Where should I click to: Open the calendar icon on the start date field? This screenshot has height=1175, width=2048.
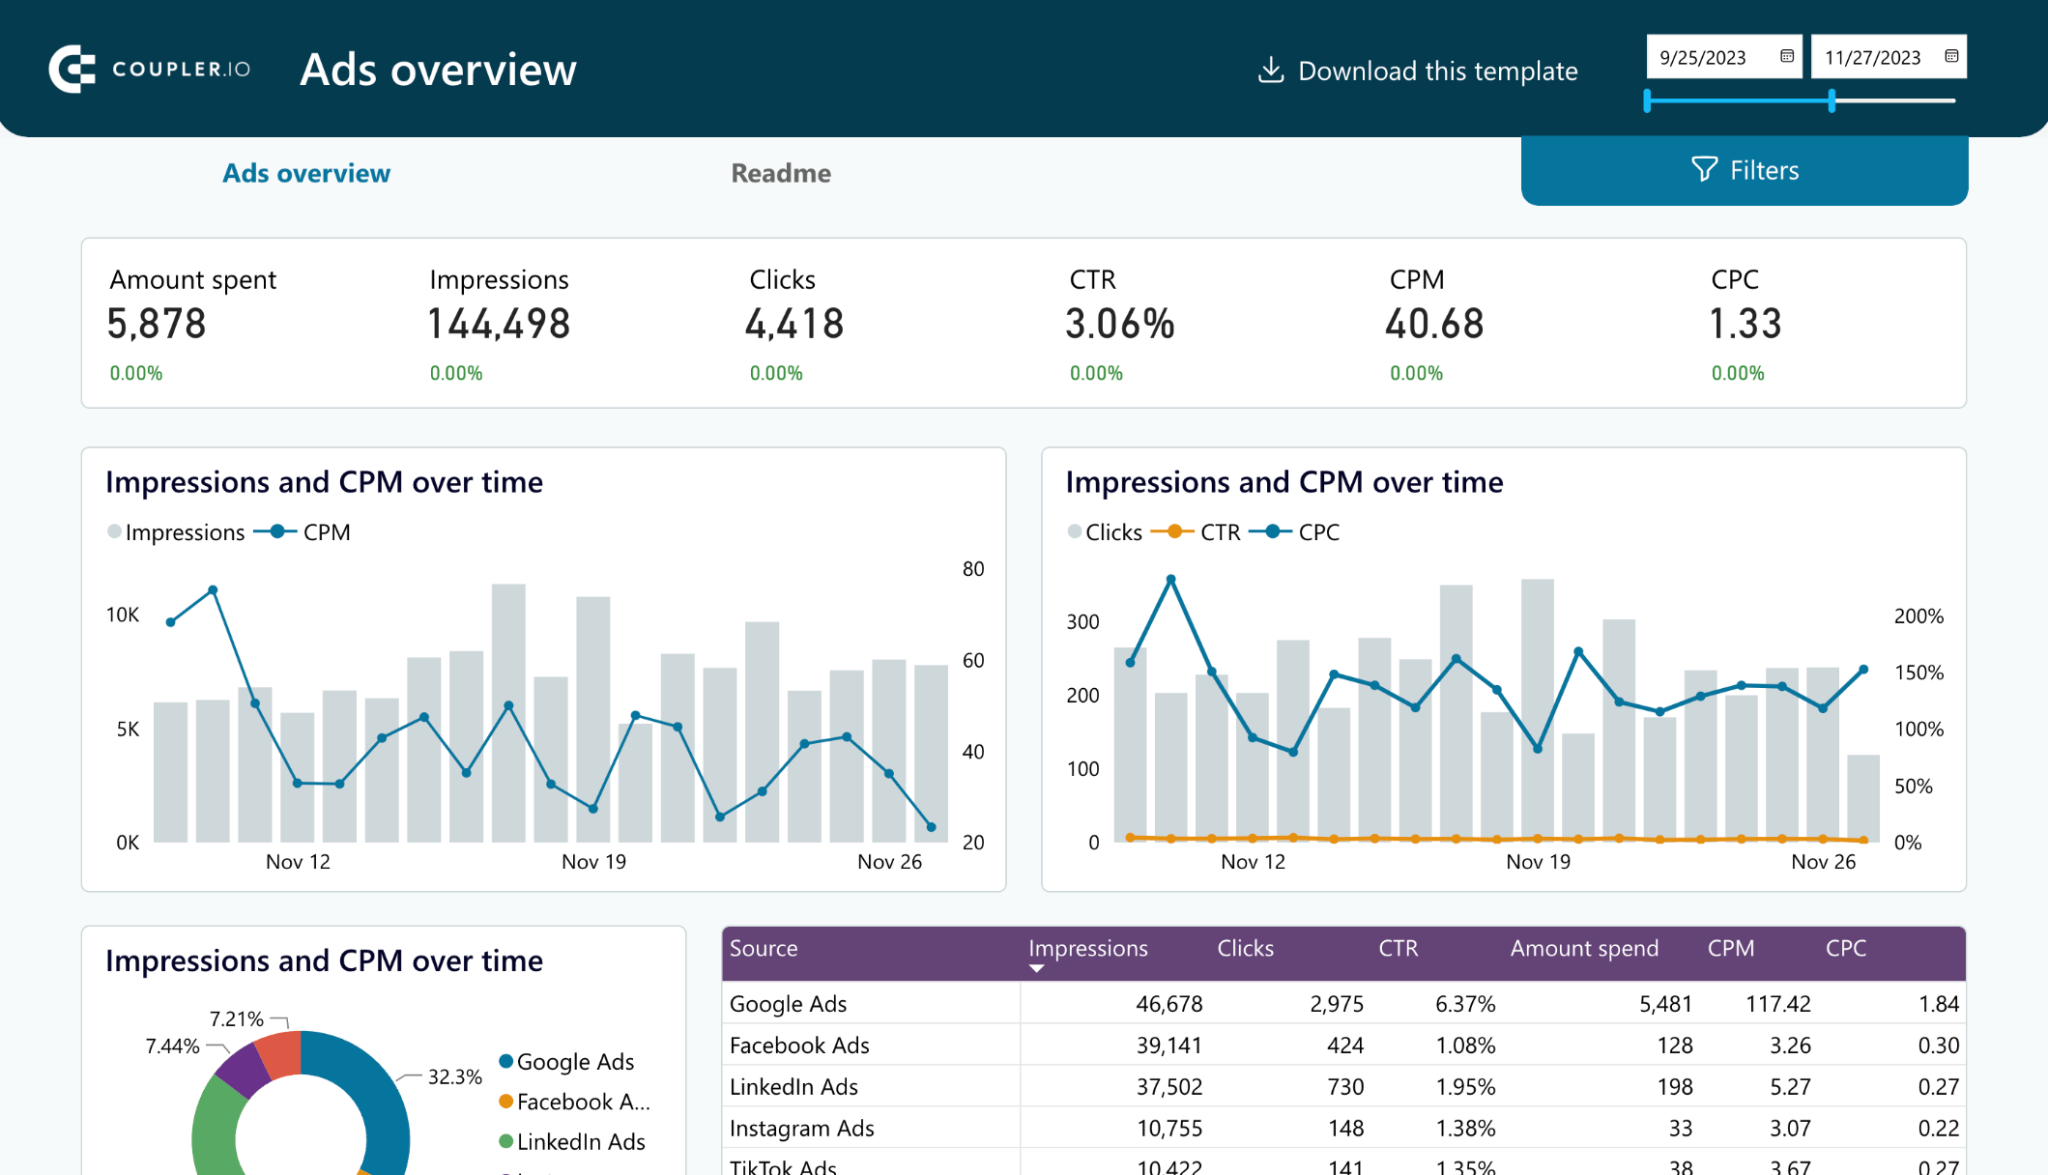(1786, 57)
